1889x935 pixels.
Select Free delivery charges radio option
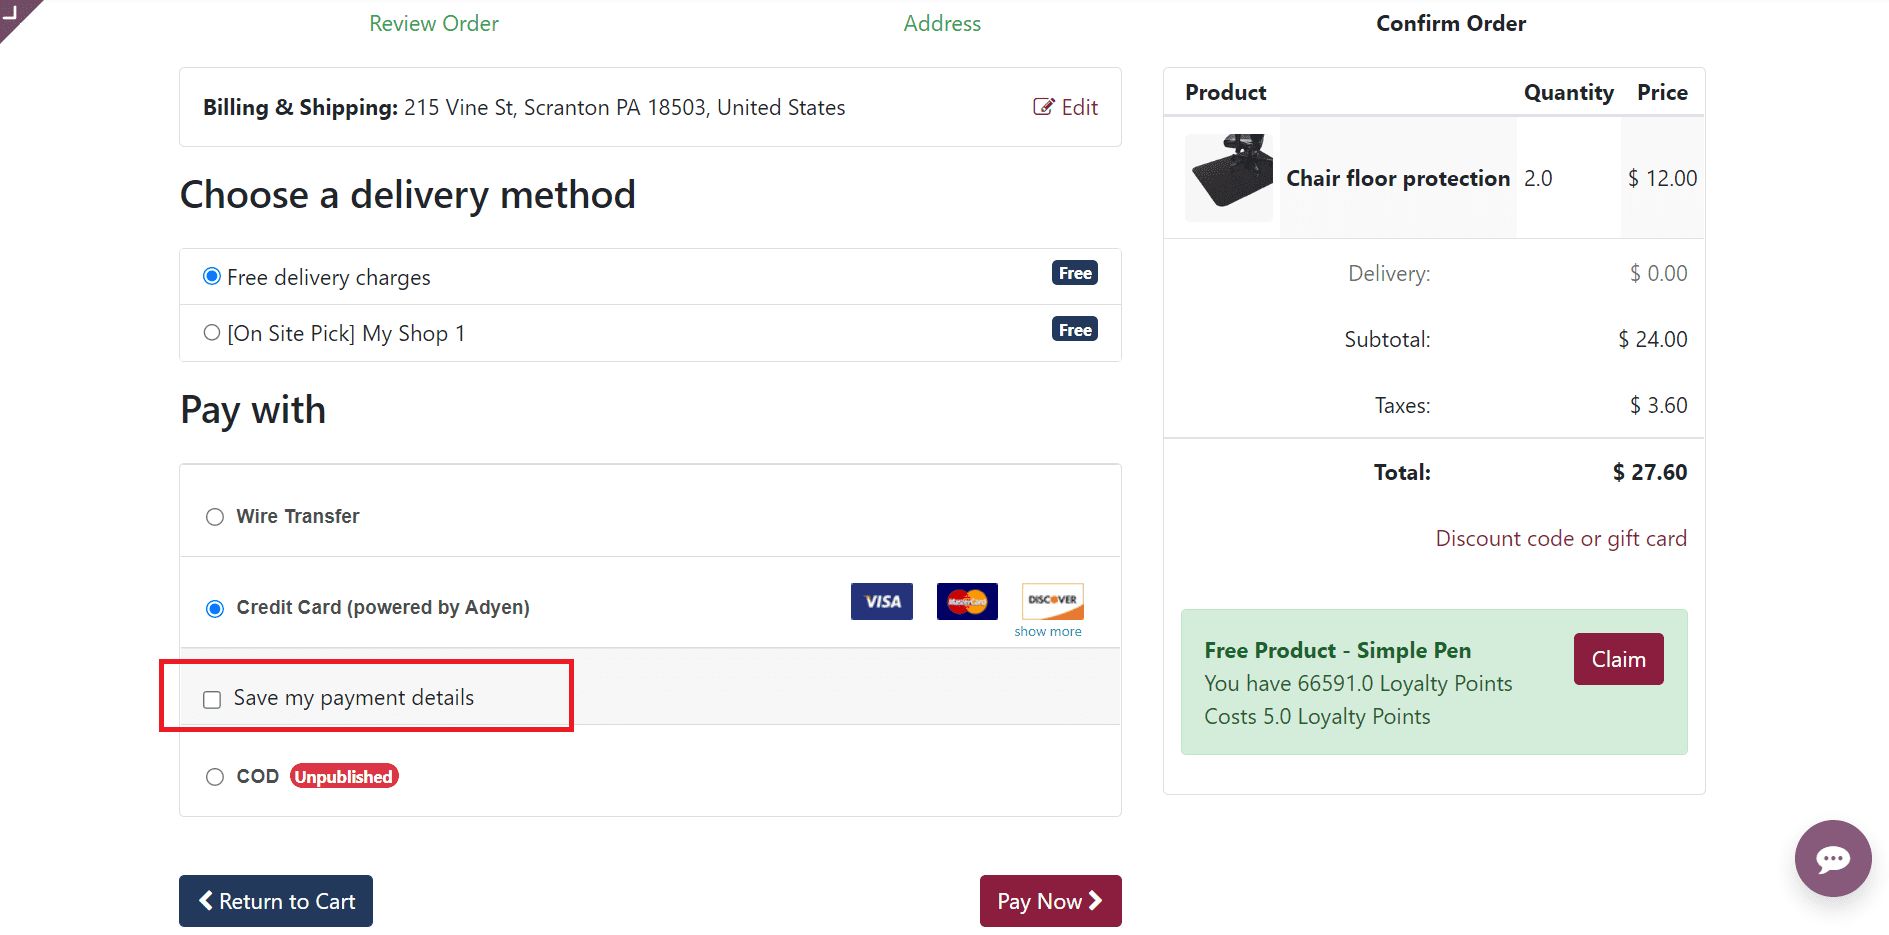(x=212, y=276)
